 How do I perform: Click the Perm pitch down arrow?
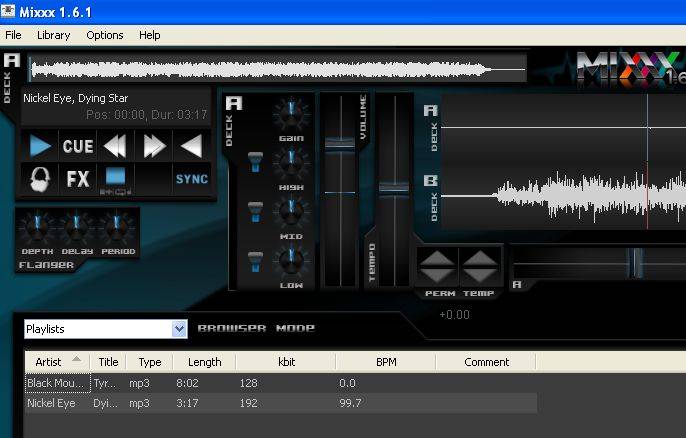click(438, 275)
